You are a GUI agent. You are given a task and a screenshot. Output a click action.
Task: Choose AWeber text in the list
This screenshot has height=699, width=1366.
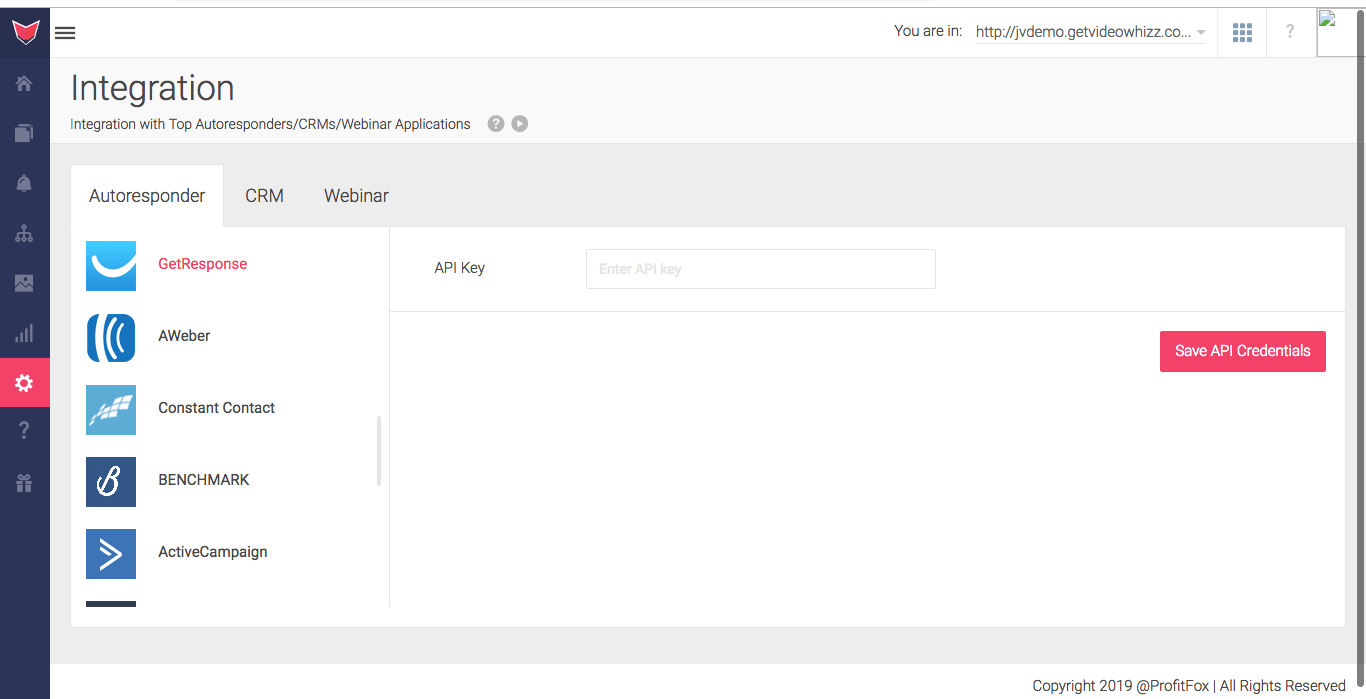(x=184, y=336)
